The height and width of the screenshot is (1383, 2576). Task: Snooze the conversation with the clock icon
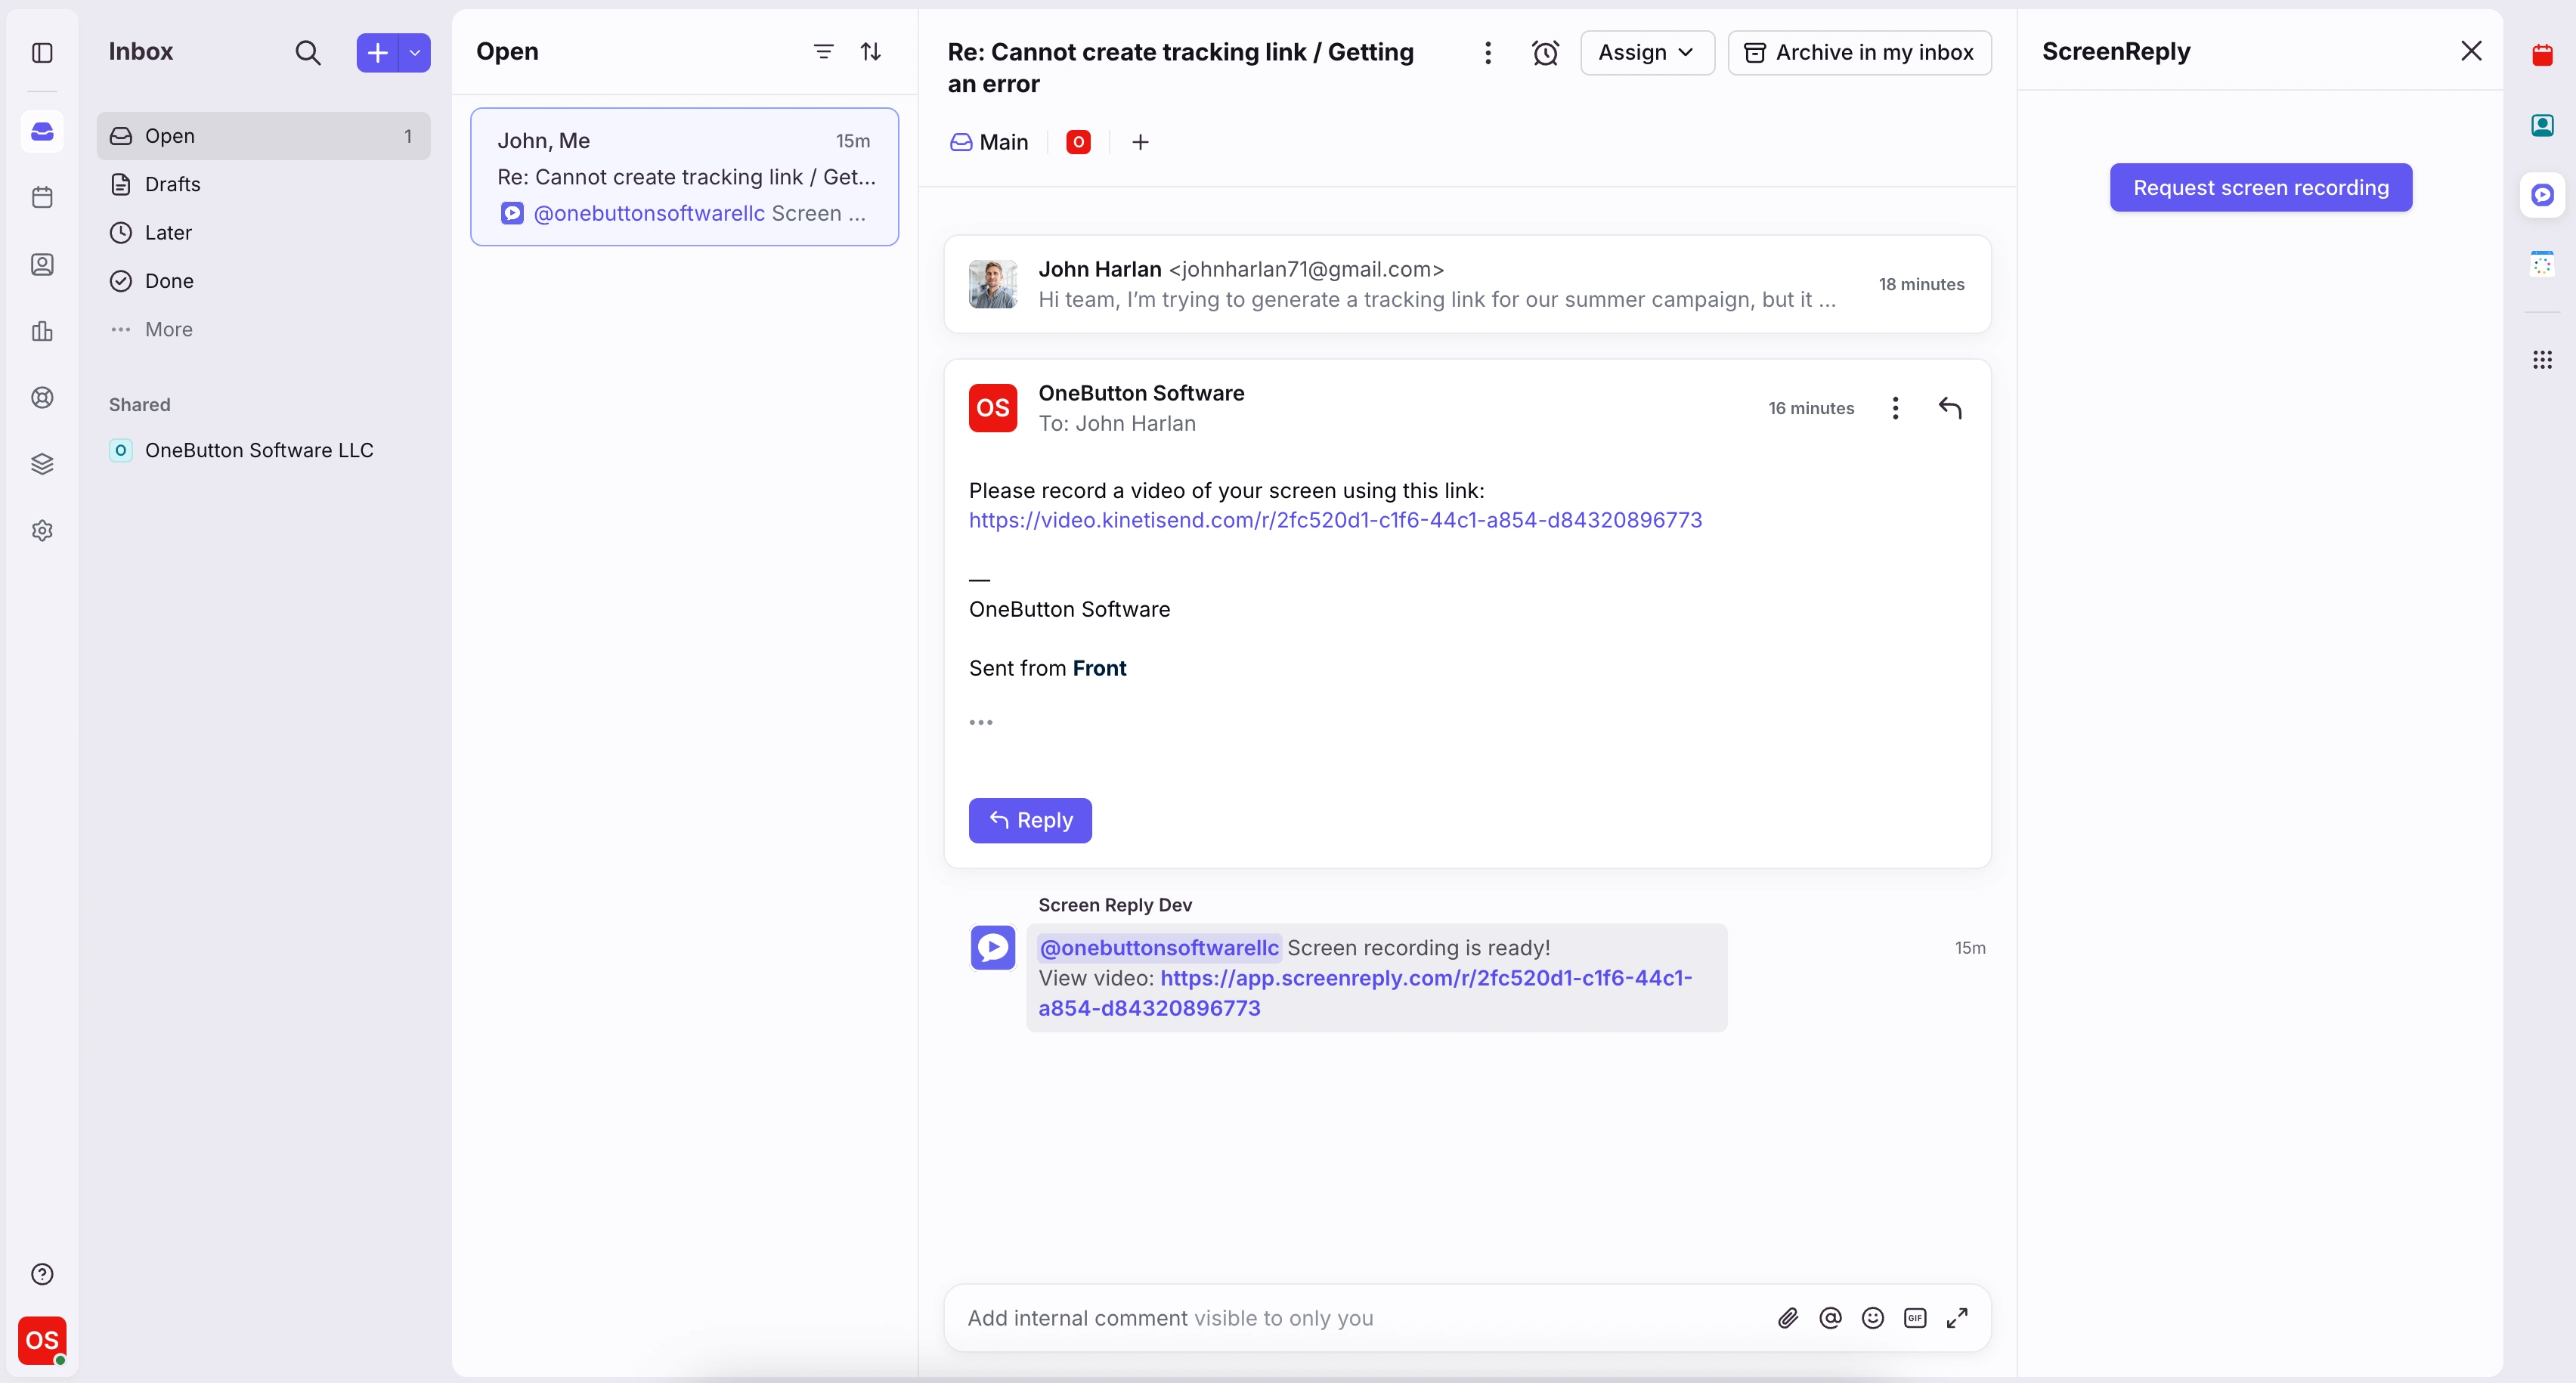click(x=1545, y=52)
